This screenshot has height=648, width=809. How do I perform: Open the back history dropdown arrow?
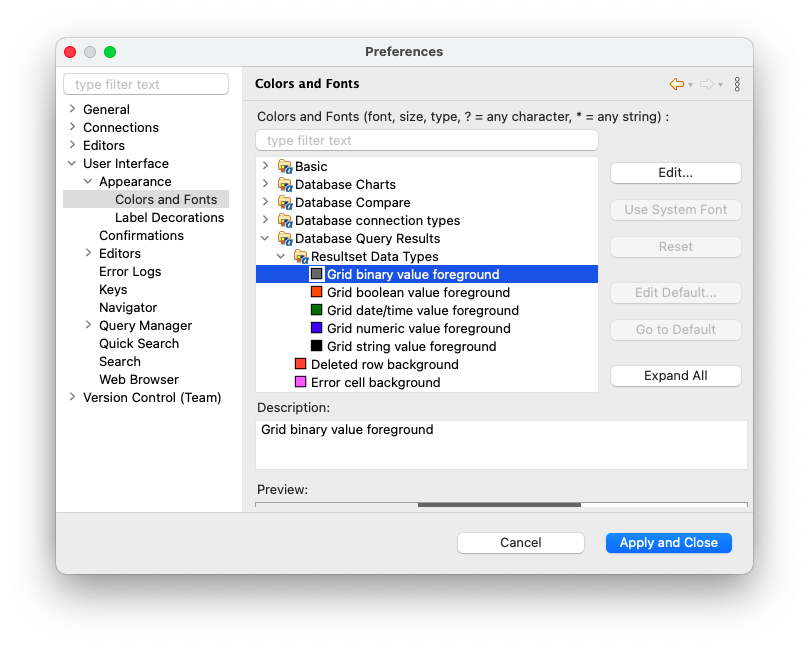pos(690,85)
